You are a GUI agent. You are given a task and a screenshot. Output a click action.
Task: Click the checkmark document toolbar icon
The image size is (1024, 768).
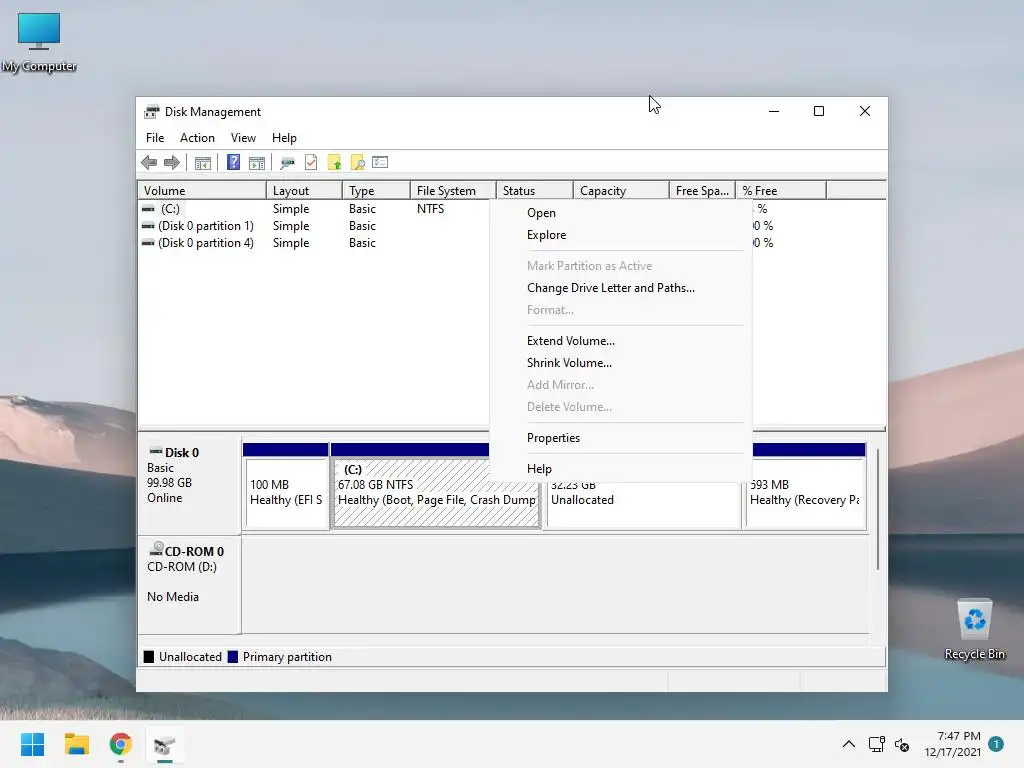311,163
